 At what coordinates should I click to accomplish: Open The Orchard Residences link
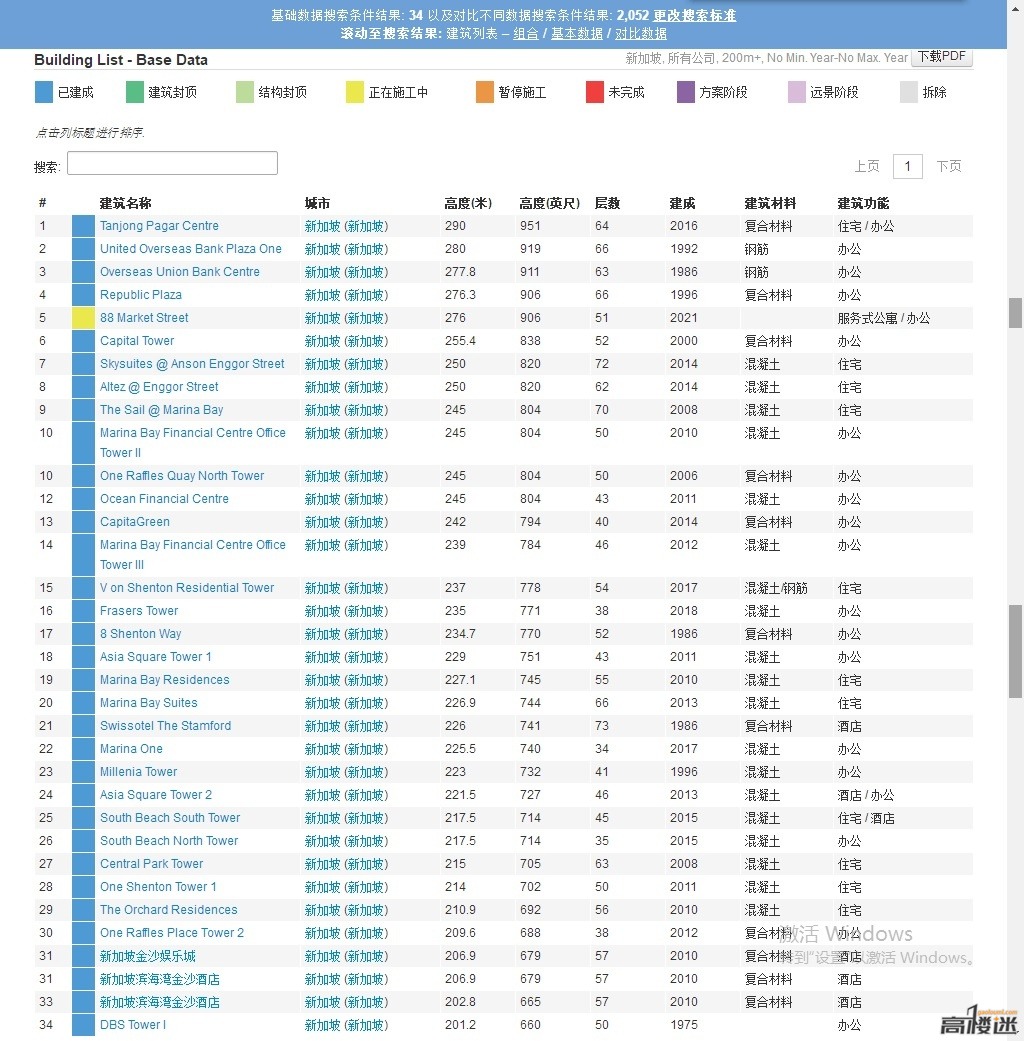pyautogui.click(x=169, y=910)
